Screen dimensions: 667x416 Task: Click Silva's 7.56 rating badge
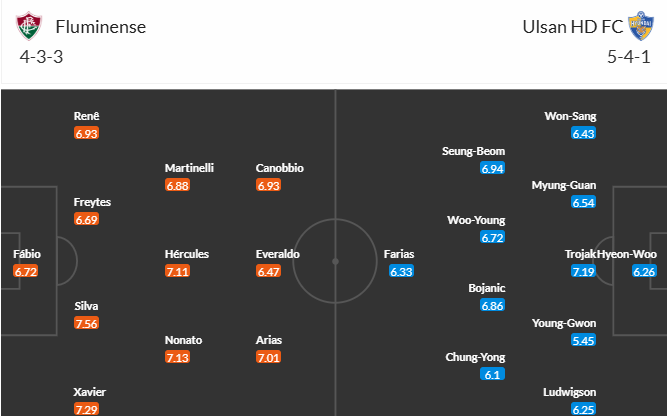tap(86, 323)
